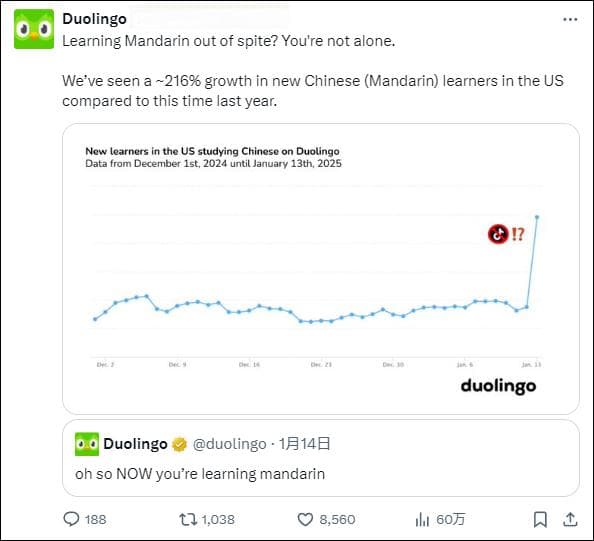
Task: Open the @duolingo handle link
Action: pyautogui.click(x=230, y=444)
